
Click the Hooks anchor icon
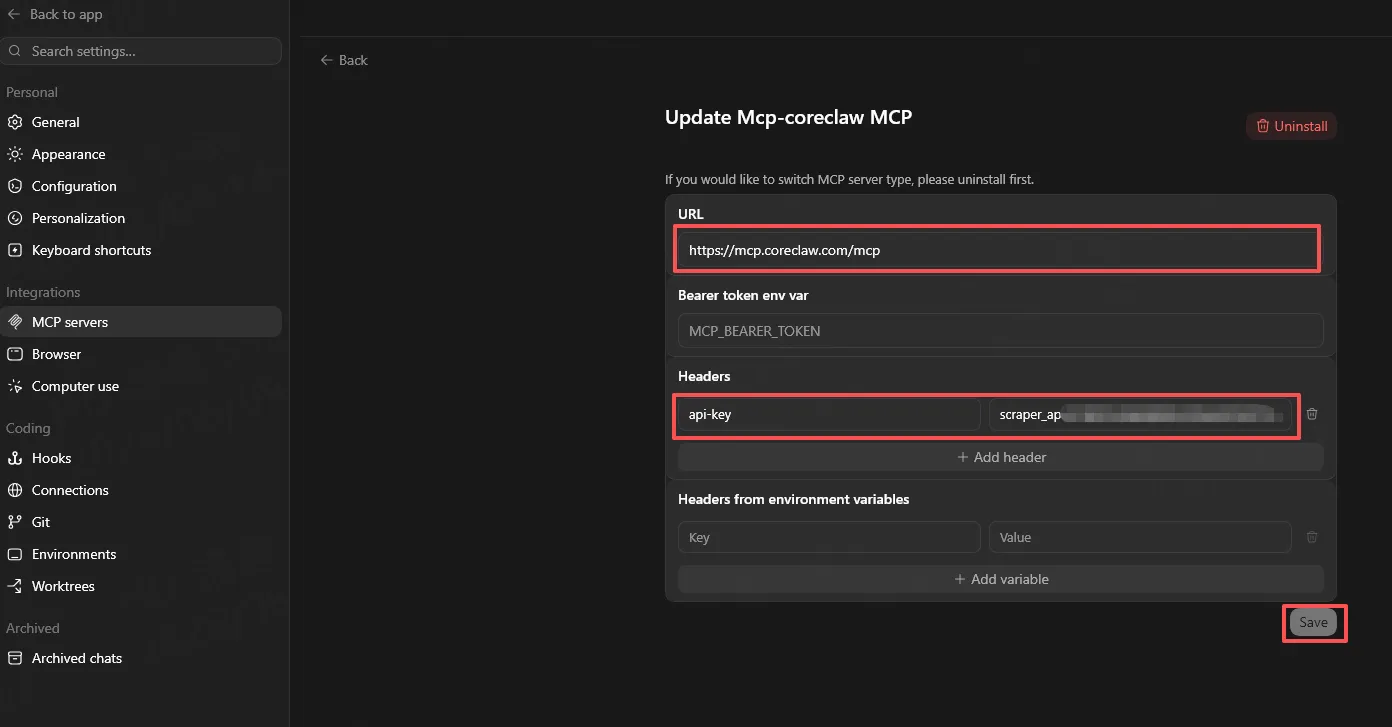coord(15,458)
